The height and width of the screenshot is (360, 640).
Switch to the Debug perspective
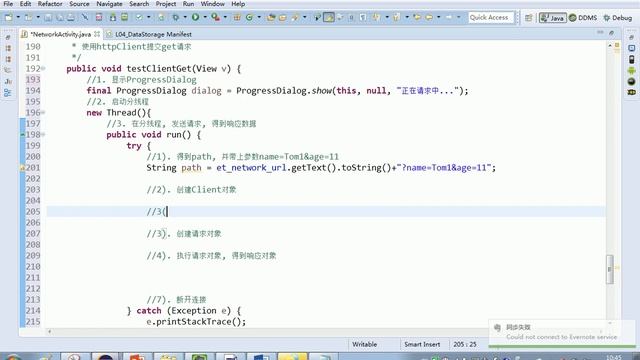(618, 18)
